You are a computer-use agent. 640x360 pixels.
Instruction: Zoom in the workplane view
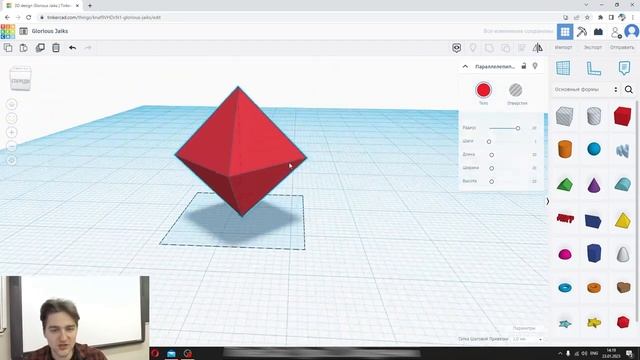12,132
